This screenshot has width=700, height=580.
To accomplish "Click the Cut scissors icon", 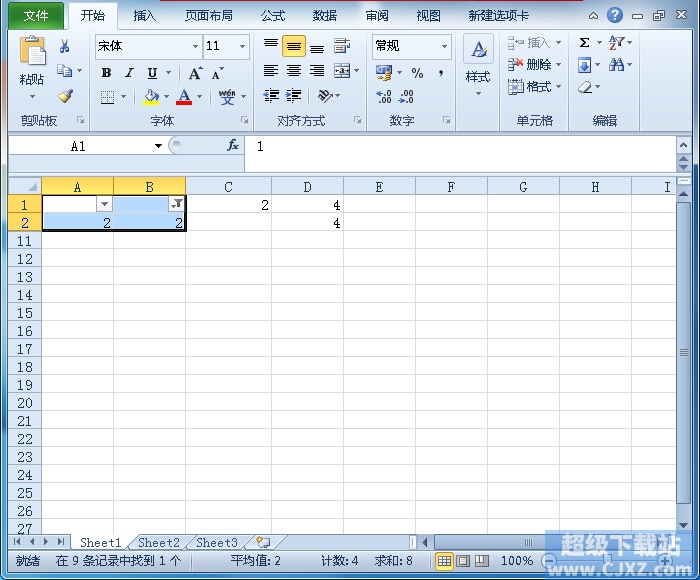I will pos(65,46).
